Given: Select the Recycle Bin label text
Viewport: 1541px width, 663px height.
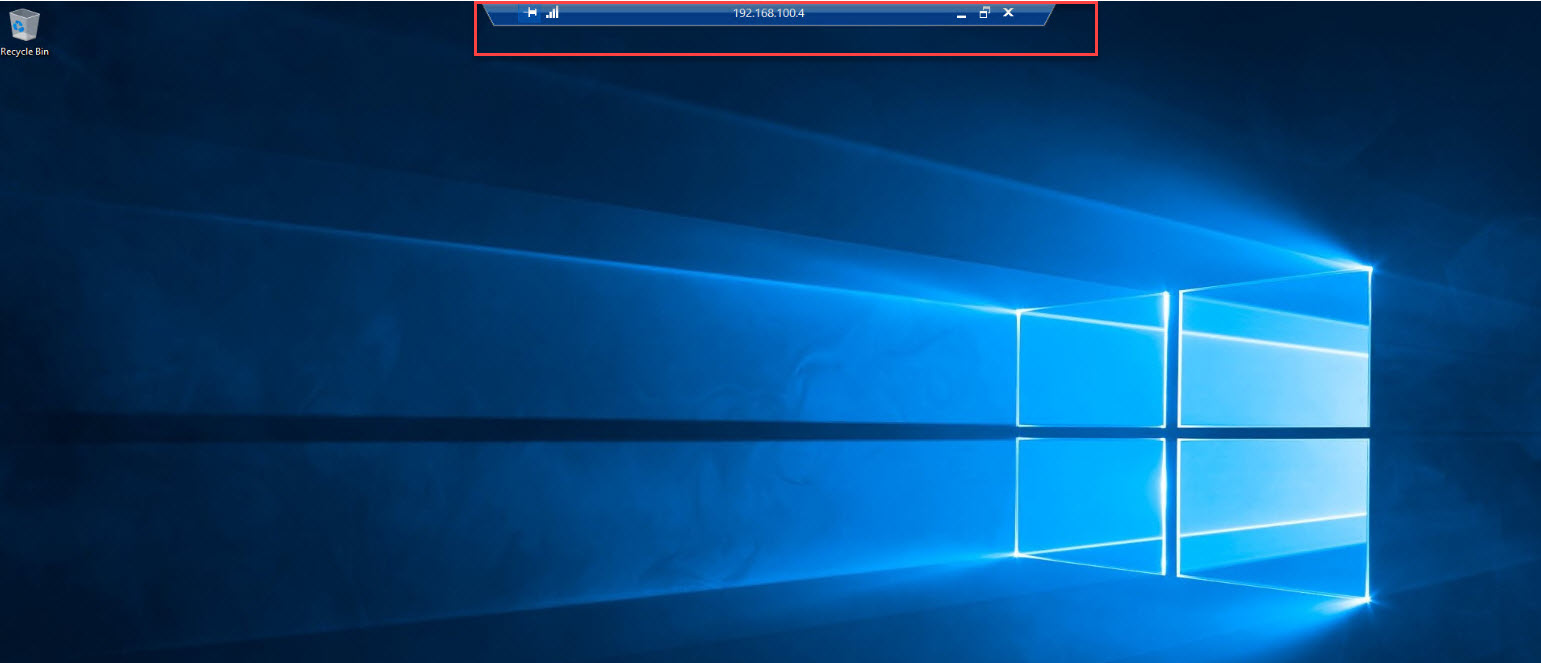Looking at the screenshot, I should [x=25, y=51].
